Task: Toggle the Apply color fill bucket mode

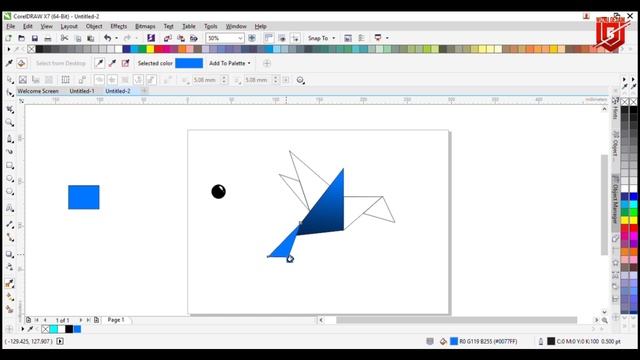Action: (x=22, y=63)
